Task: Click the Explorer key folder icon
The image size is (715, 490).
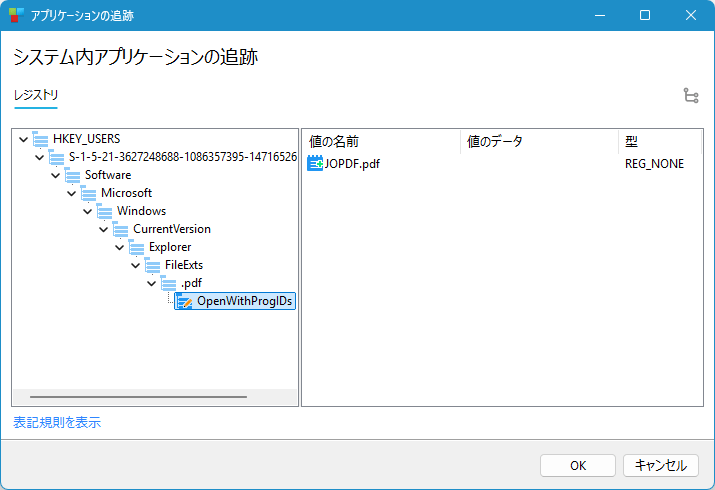Action: click(x=137, y=247)
